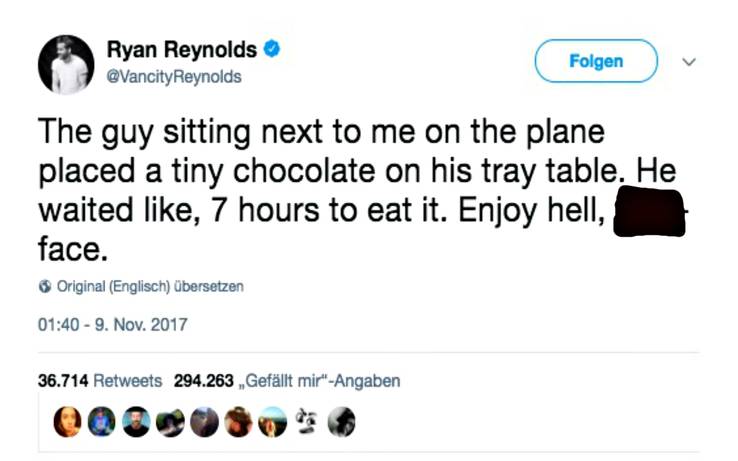Click the third liker avatar, bearded man

point(137,422)
